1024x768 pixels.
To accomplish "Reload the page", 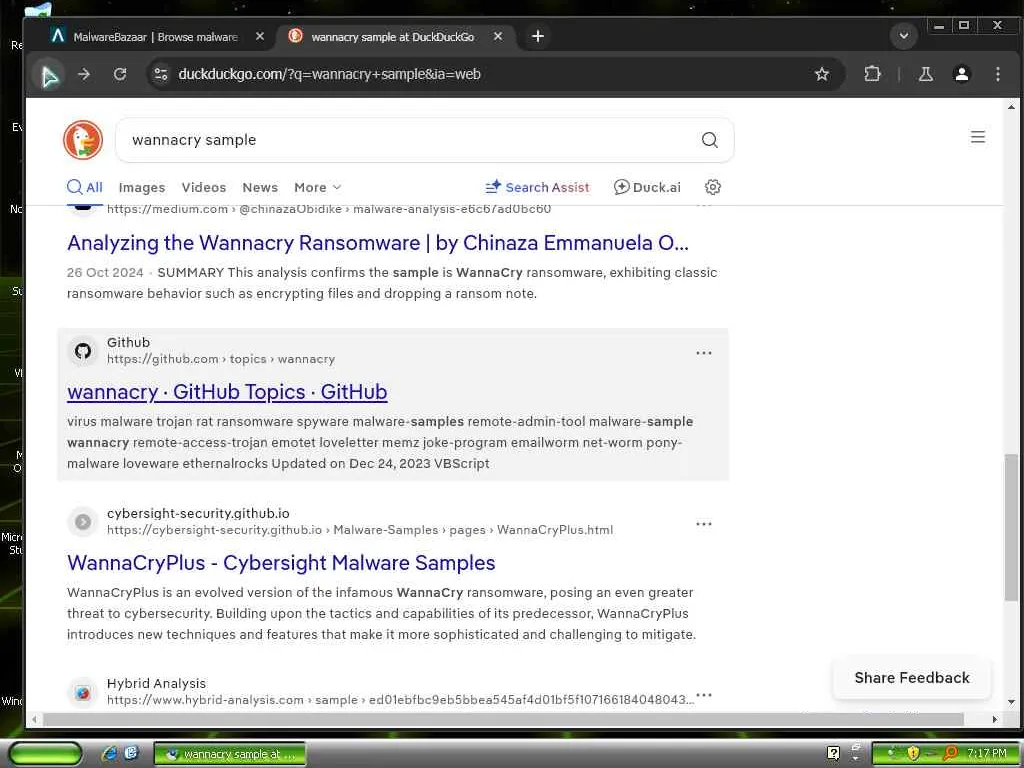I will coord(120,74).
